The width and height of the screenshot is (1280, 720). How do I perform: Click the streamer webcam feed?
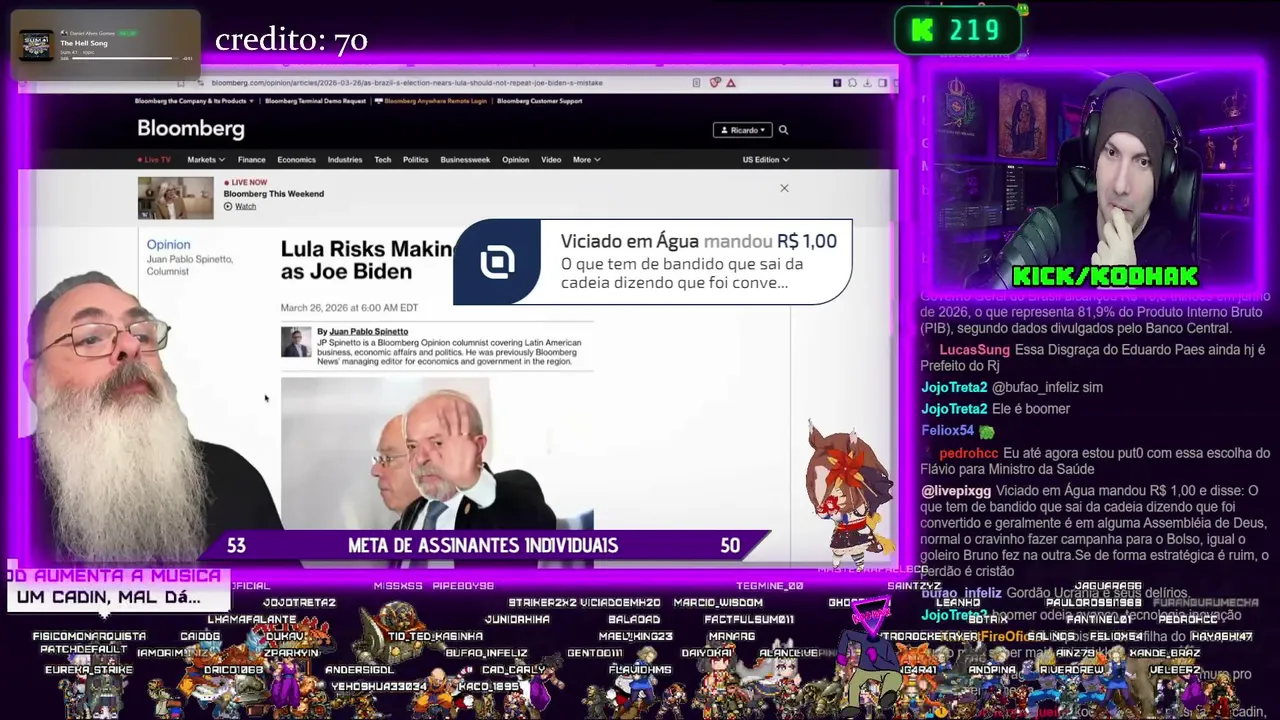tap(1099, 178)
